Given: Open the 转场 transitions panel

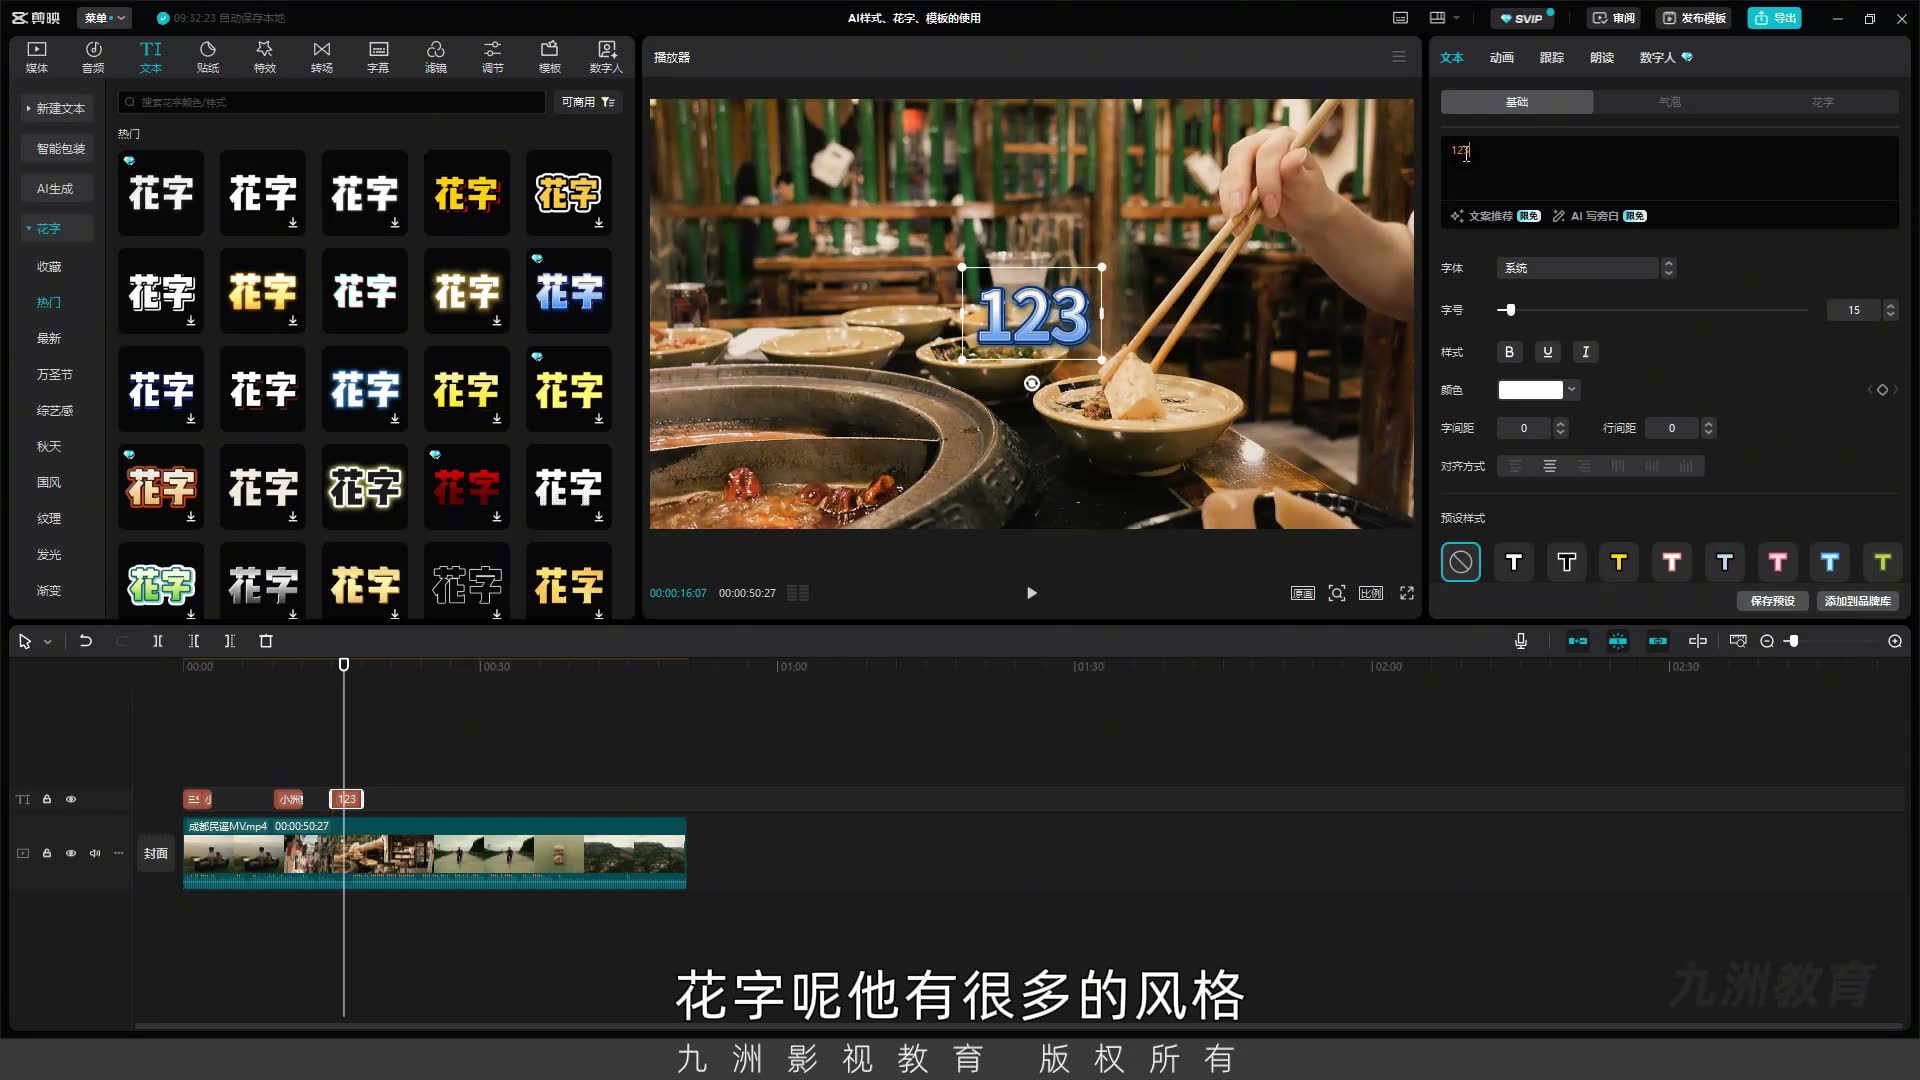Looking at the screenshot, I should [x=322, y=57].
